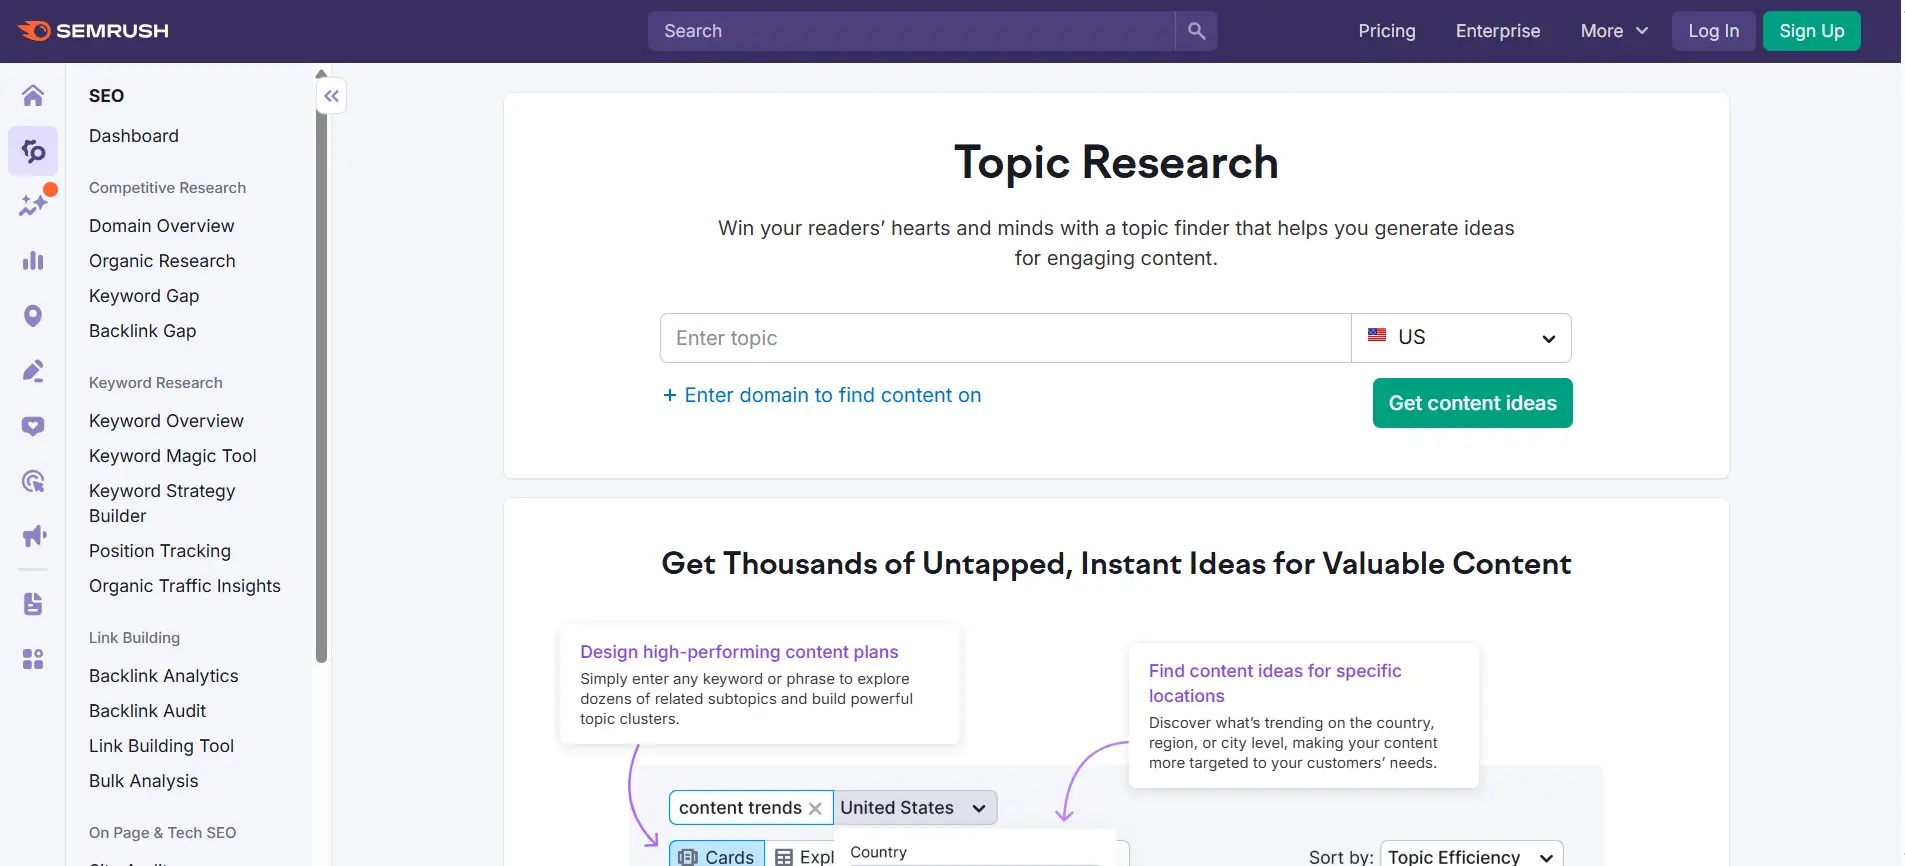Viewport: 1905px width, 866px height.
Task: Focus the Enter topic input field
Action: click(1005, 338)
